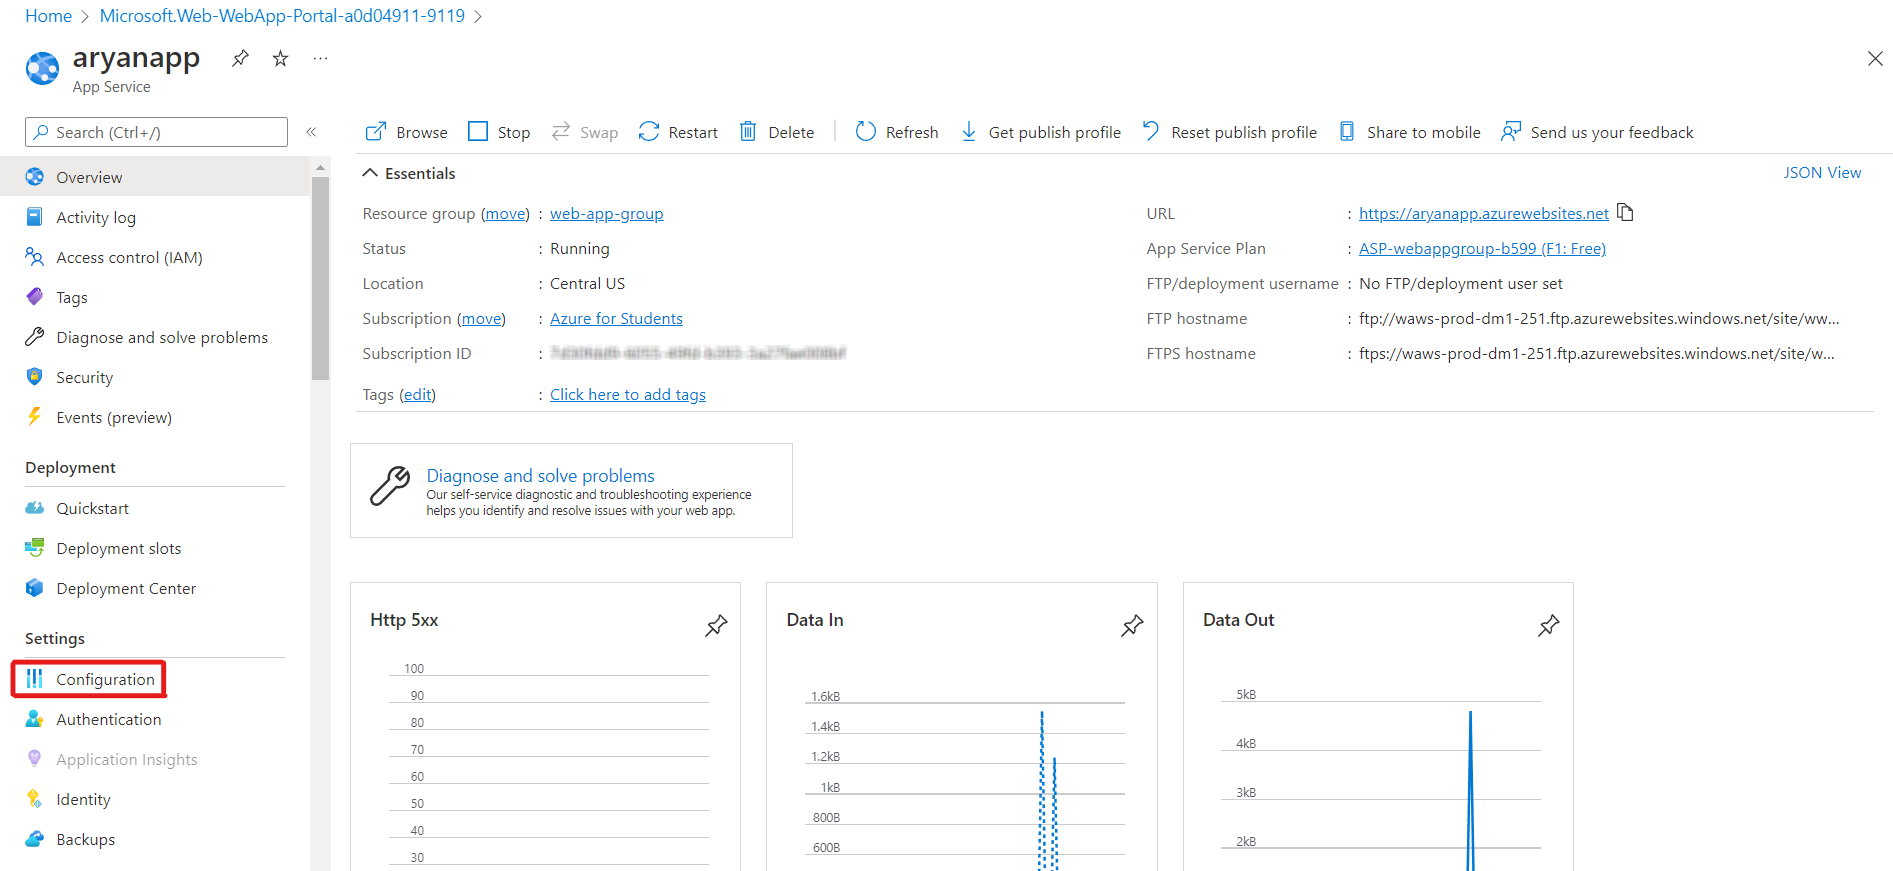Image resolution: width=1893 pixels, height=871 pixels.
Task: Click the aryanapp App Service icon
Action: (x=42, y=68)
